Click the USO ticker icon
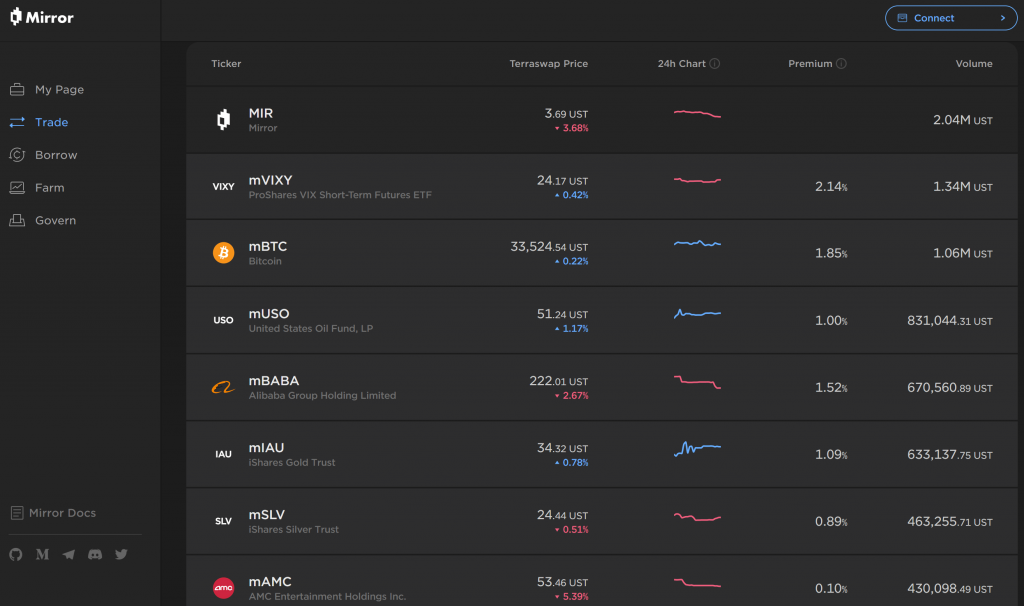The image size is (1024, 606). (223, 320)
